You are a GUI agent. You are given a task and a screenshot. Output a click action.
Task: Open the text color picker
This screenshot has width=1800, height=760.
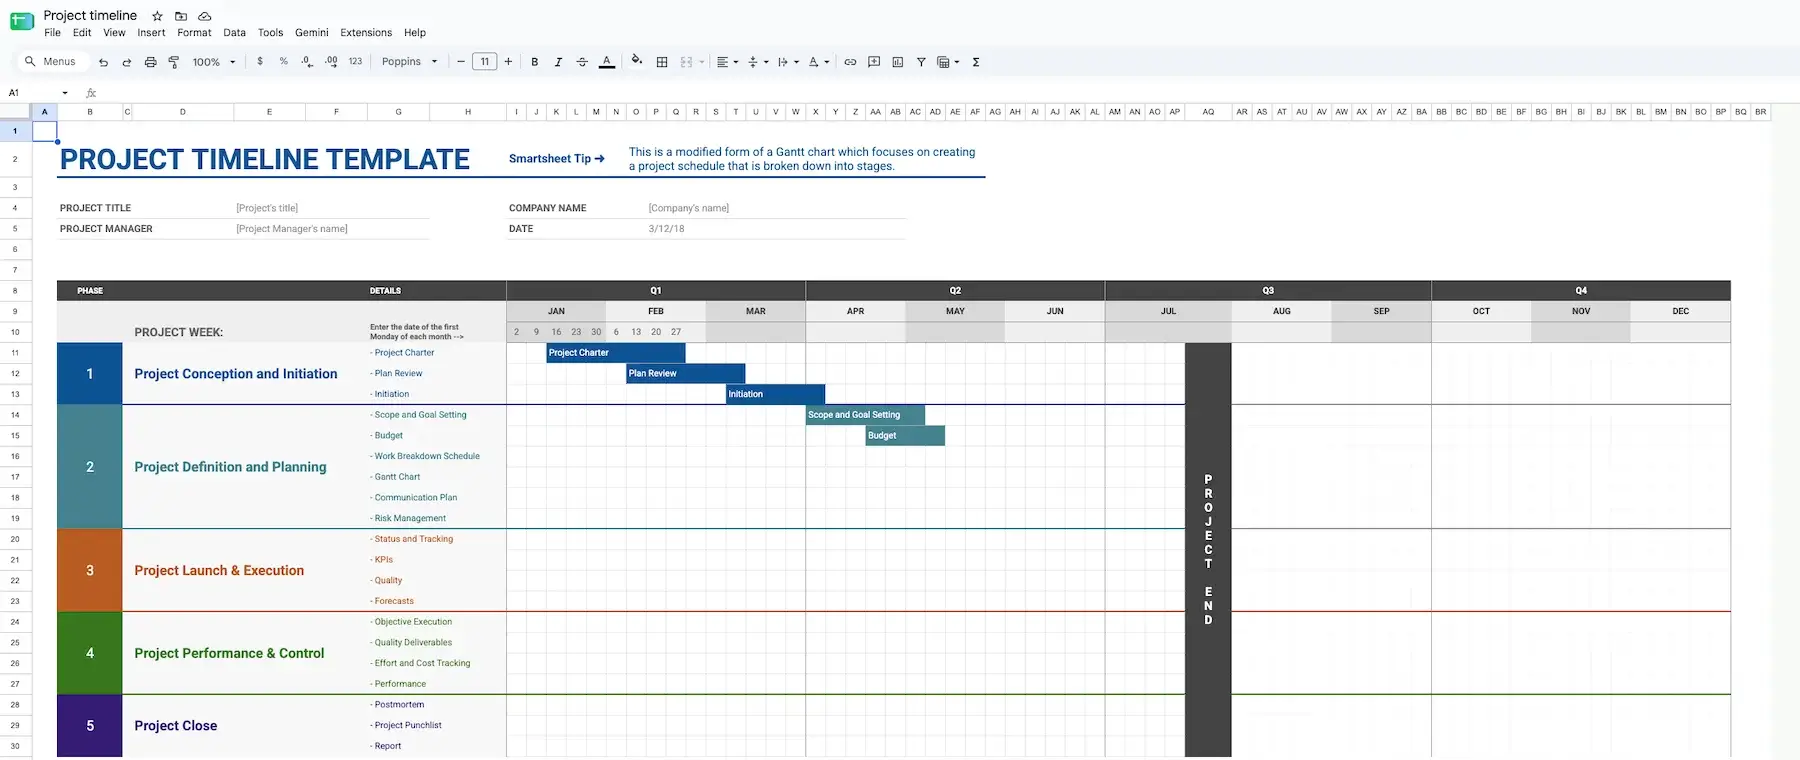pos(606,62)
